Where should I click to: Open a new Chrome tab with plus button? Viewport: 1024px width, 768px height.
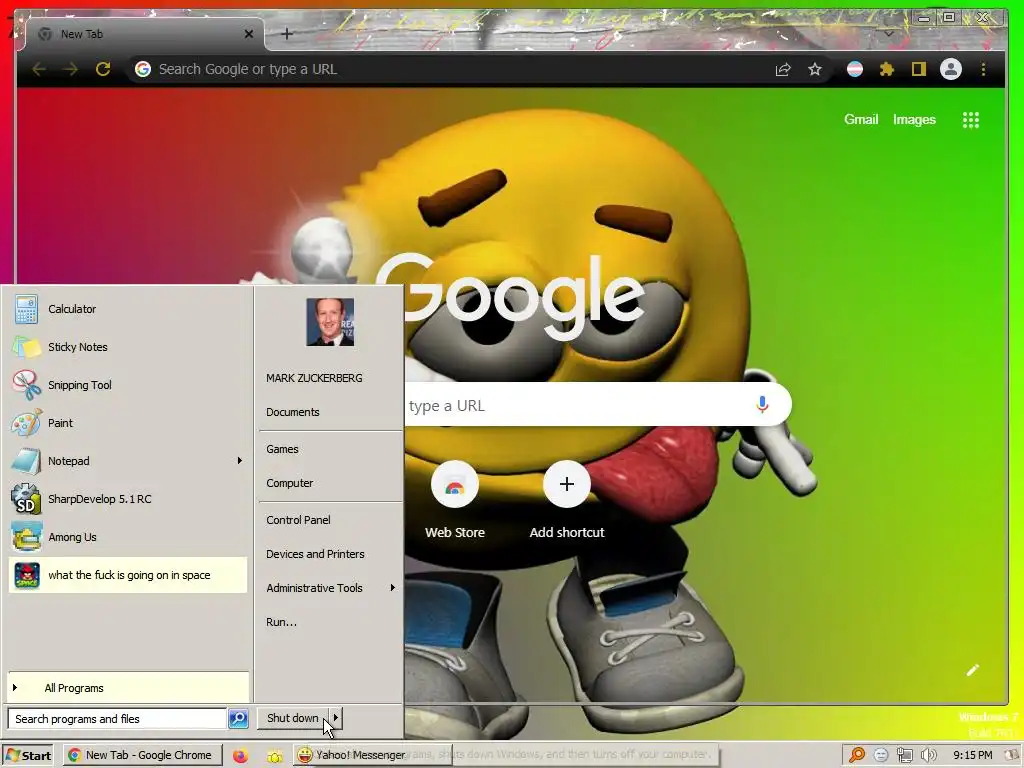pyautogui.click(x=287, y=34)
